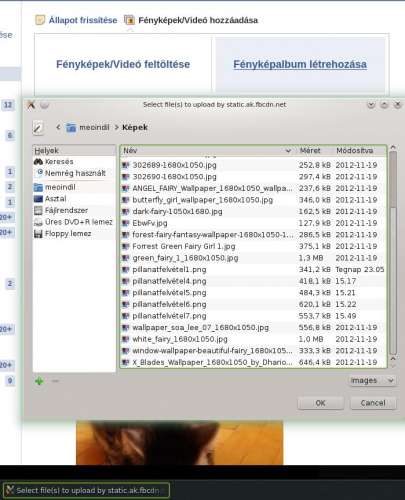
Task: Click the Fájlrendszer drive icon
Action: (38, 210)
